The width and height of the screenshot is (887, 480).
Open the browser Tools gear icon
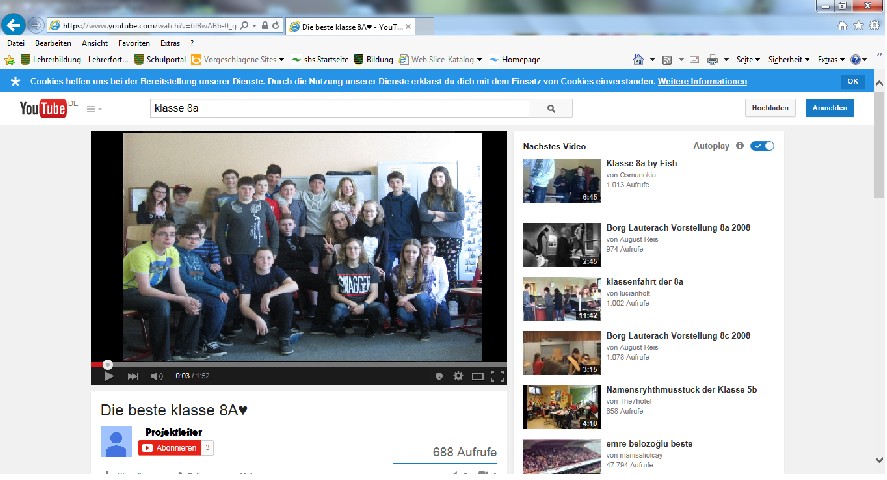coord(875,25)
